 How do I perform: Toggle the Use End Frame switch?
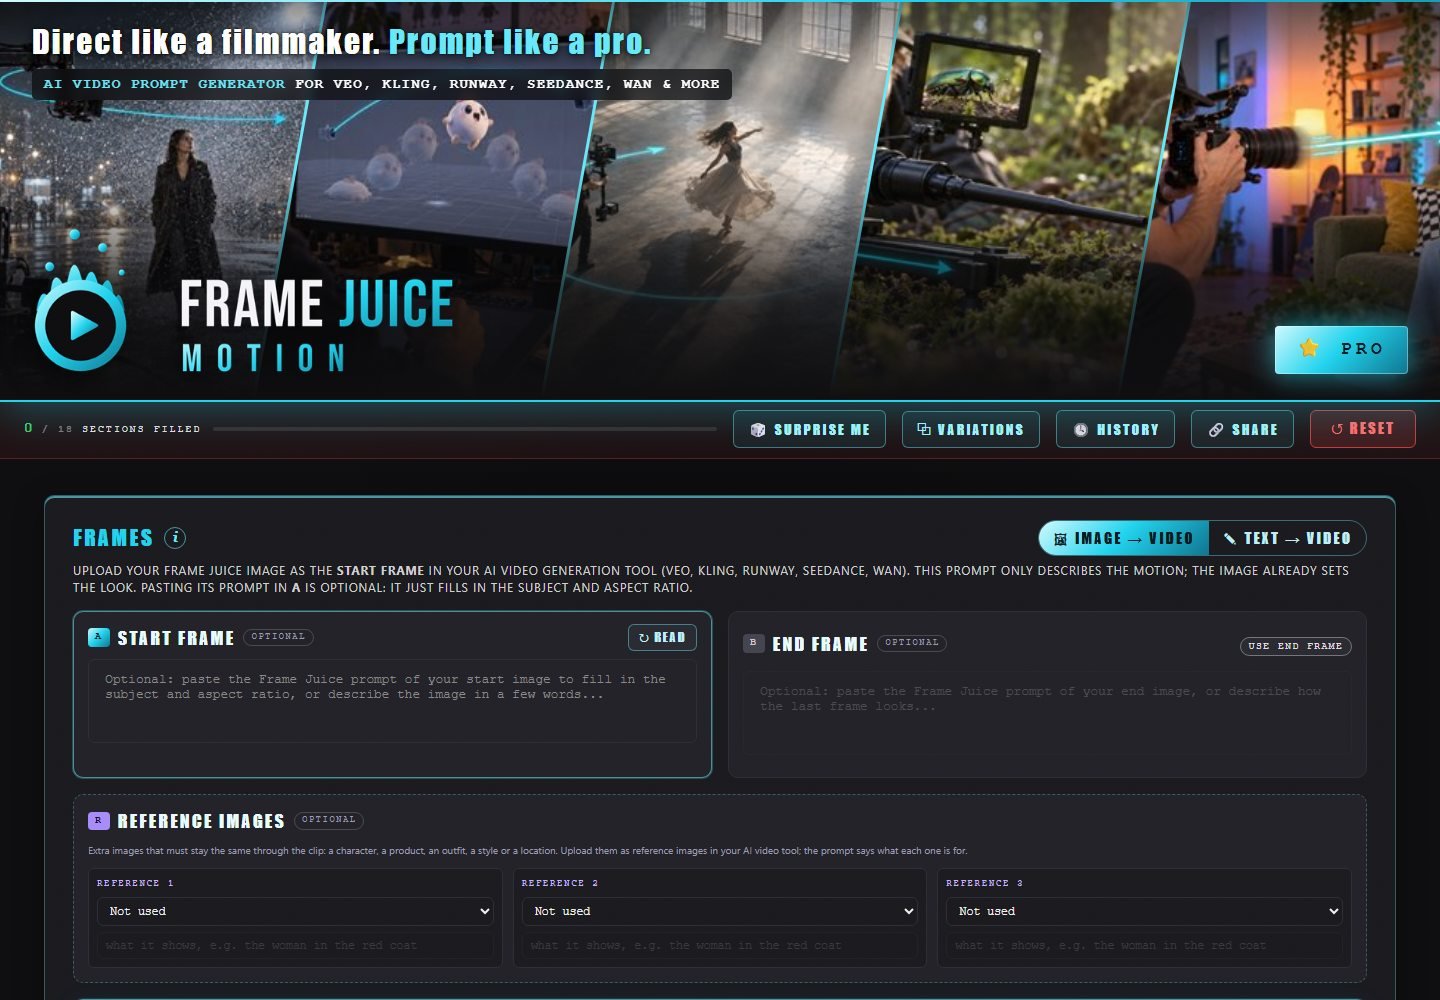(x=1295, y=646)
